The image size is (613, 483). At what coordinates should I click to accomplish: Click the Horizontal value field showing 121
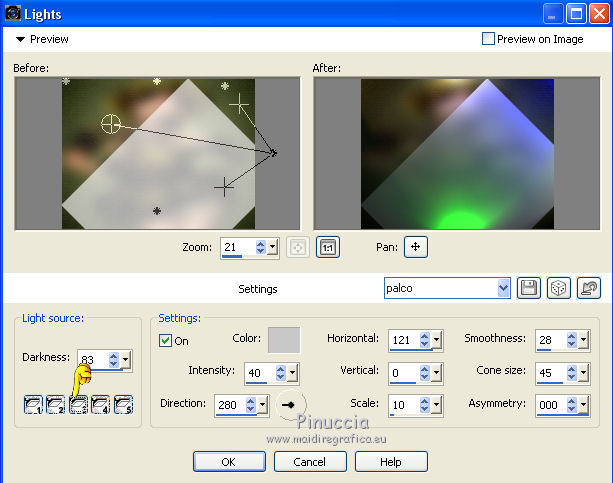[405, 340]
